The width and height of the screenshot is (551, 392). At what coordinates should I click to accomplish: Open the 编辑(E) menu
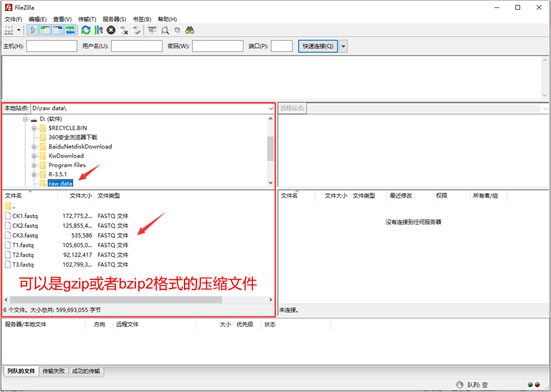pyautogui.click(x=38, y=19)
